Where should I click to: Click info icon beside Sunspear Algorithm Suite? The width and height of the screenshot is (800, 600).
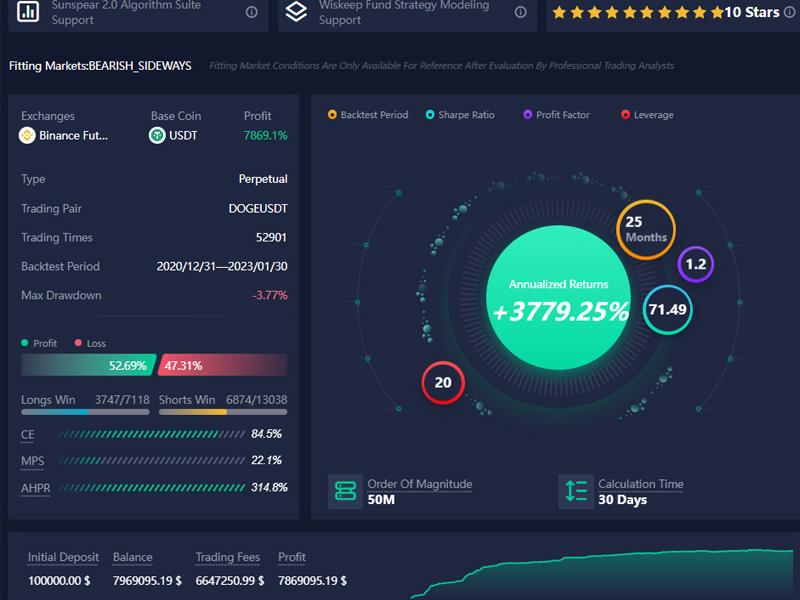251,12
